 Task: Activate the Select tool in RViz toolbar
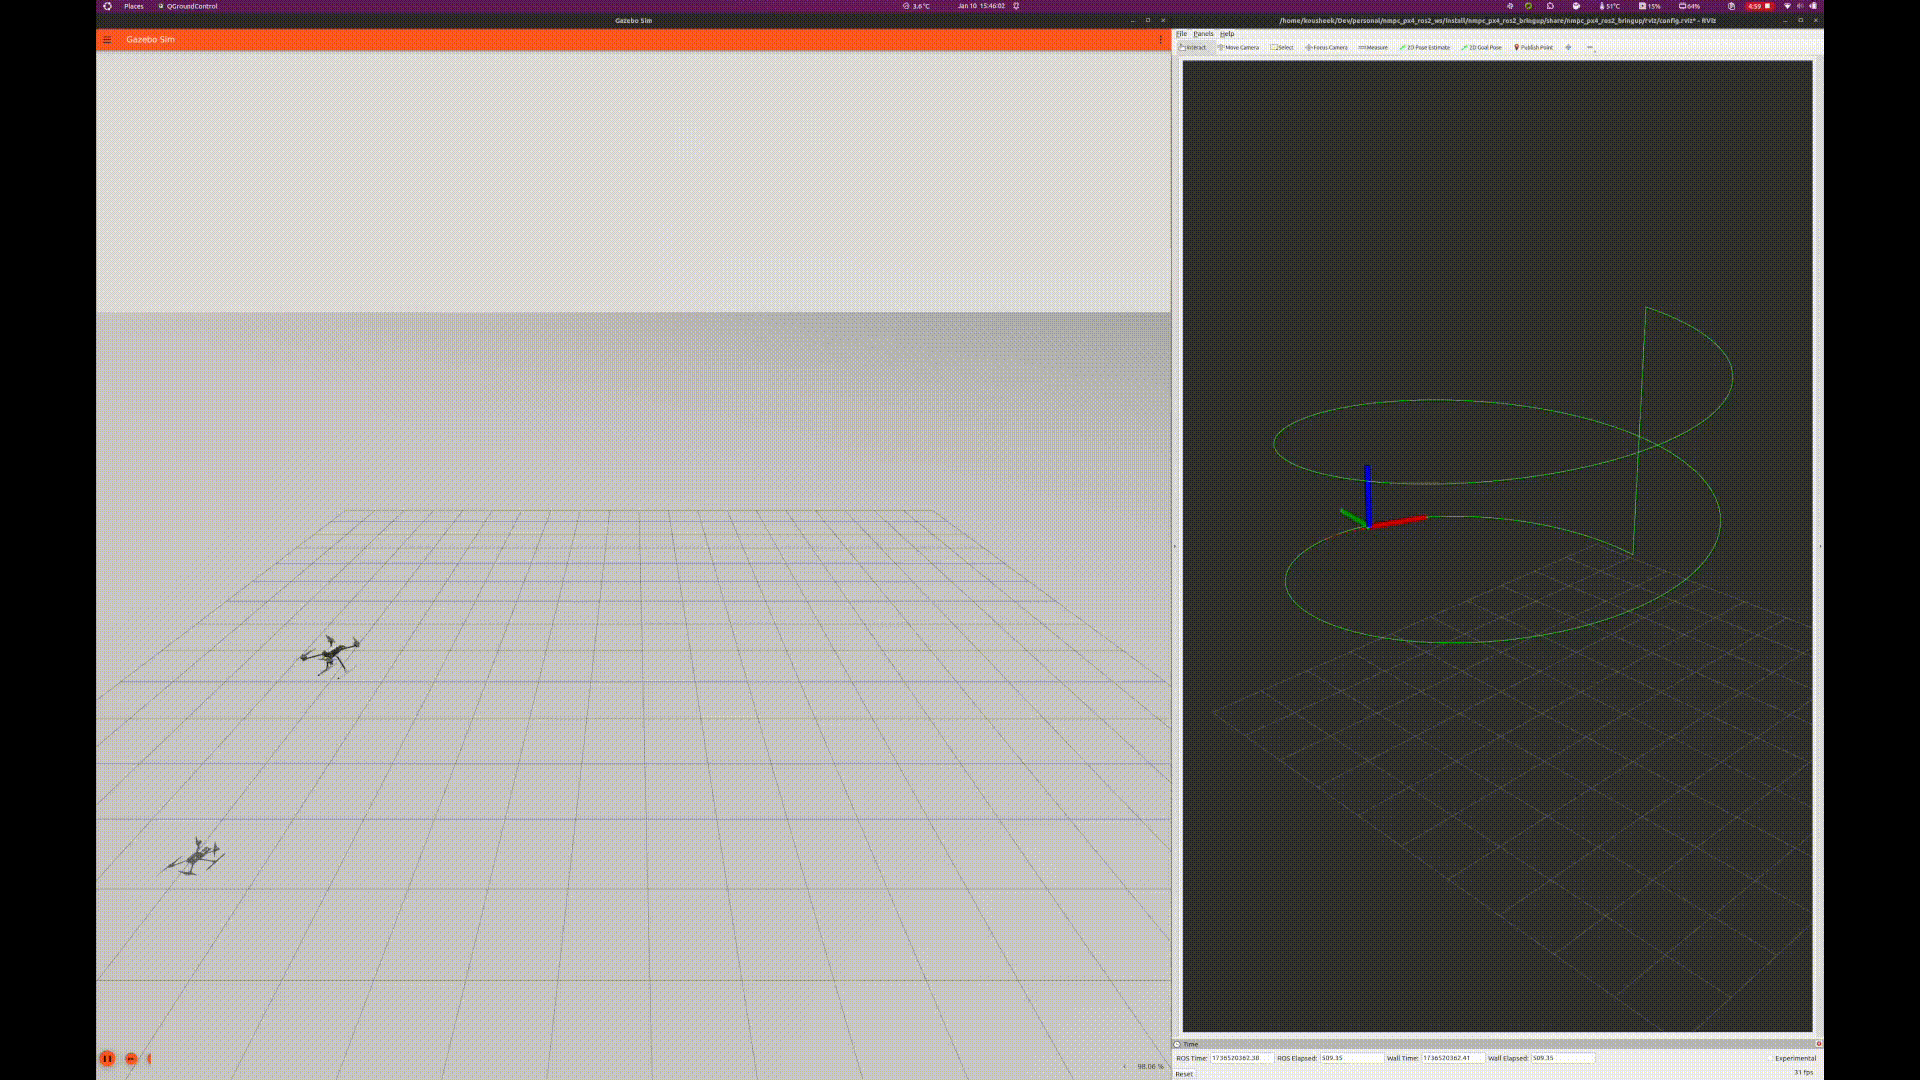pos(1282,47)
